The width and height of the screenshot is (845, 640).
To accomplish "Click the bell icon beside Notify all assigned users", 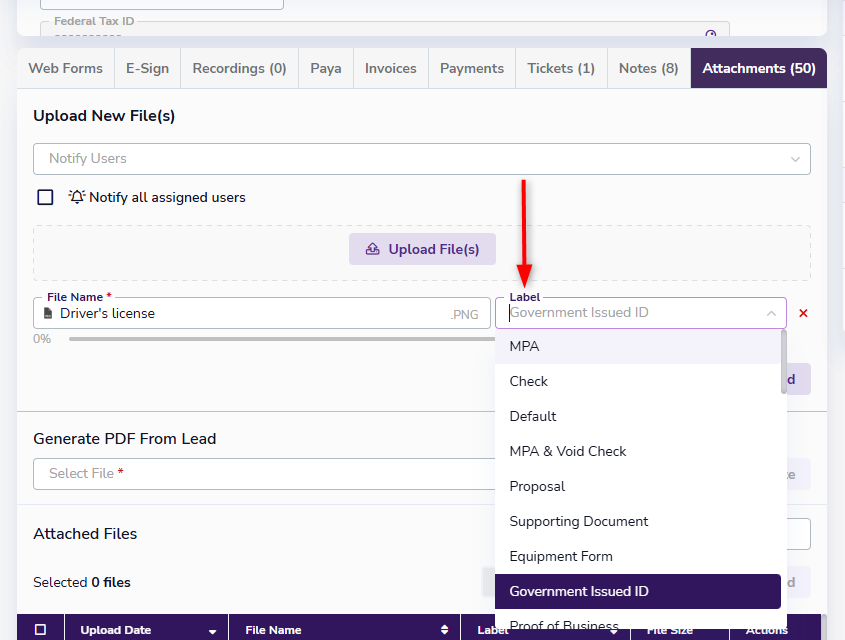I will pos(77,197).
